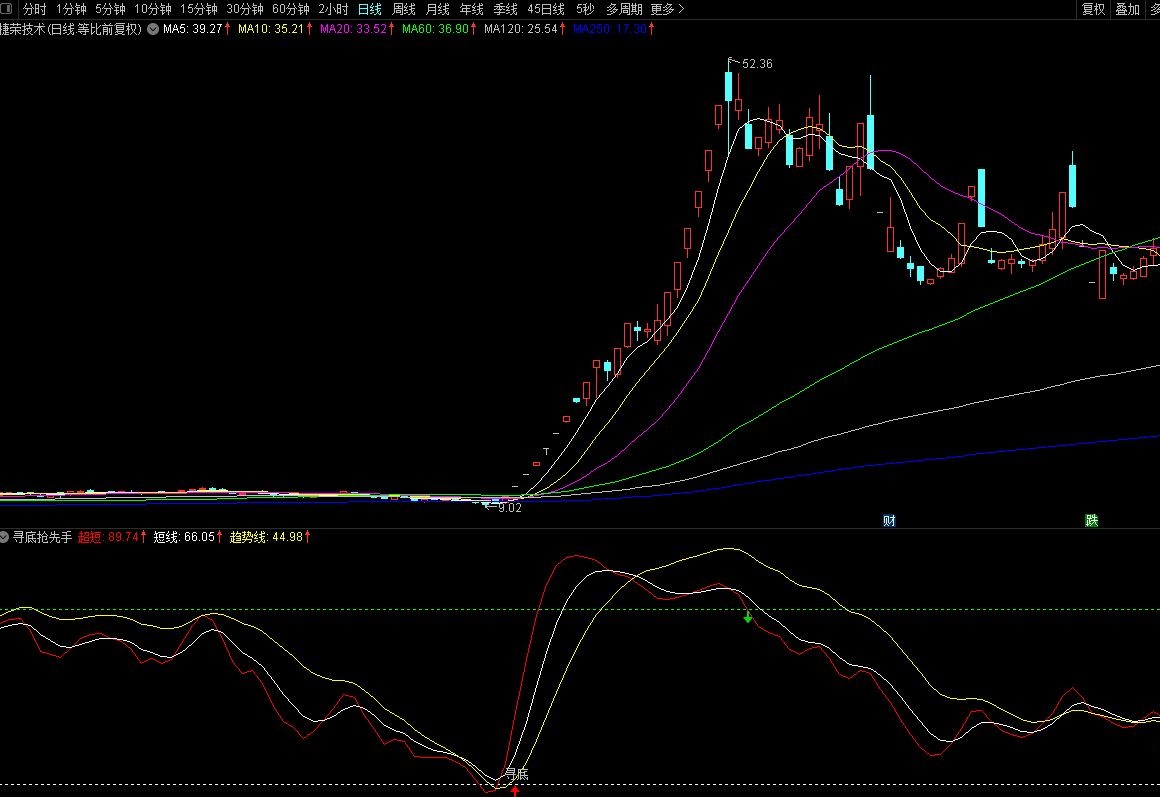Switch chart period to 周线

click(404, 9)
